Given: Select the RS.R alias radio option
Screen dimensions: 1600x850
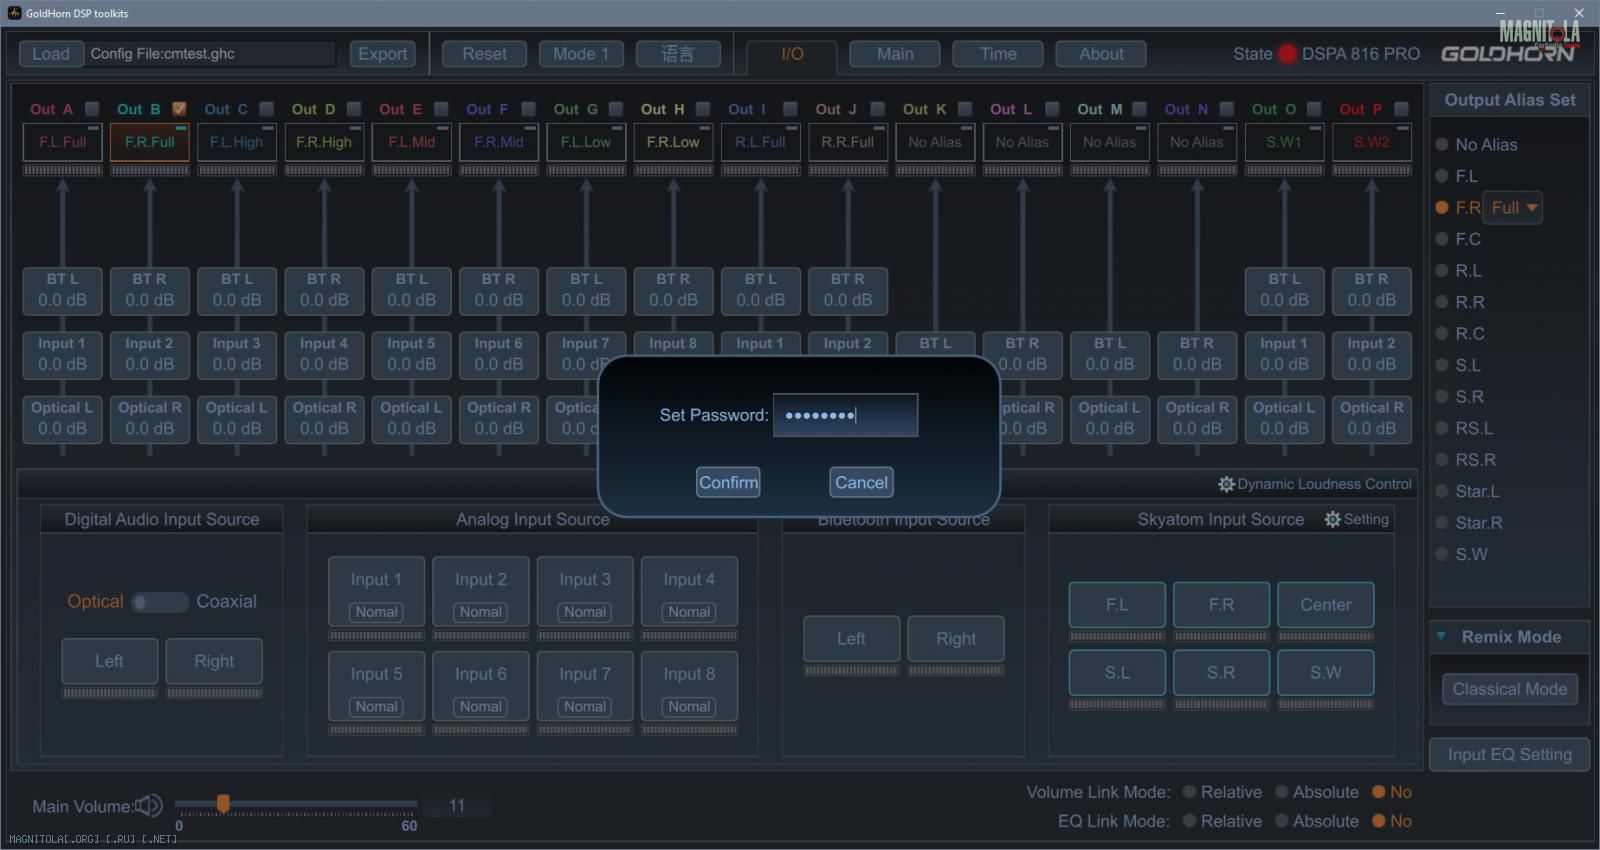Looking at the screenshot, I should (1442, 460).
